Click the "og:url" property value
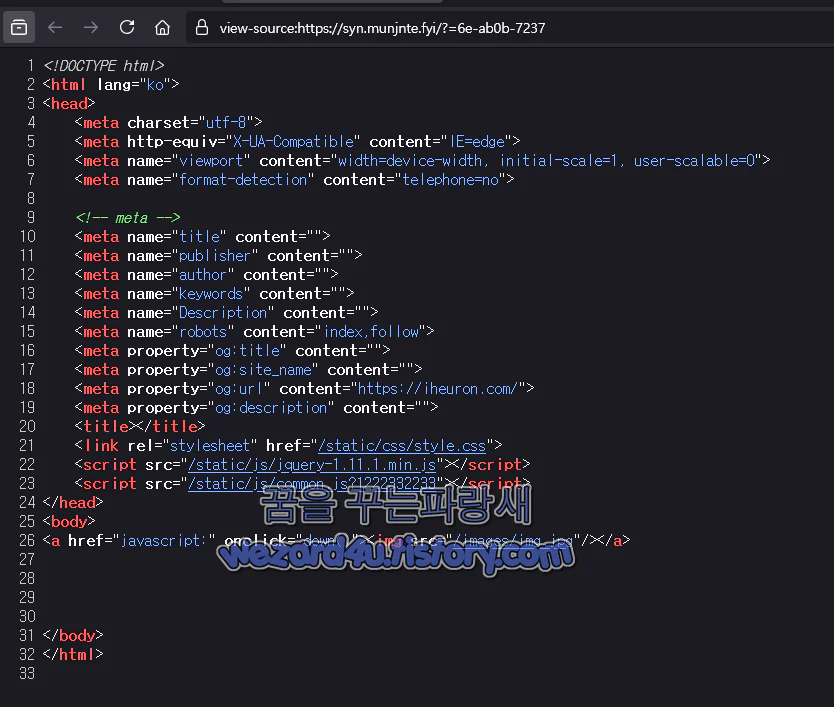Screen dimensions: 834x707 pos(239,388)
